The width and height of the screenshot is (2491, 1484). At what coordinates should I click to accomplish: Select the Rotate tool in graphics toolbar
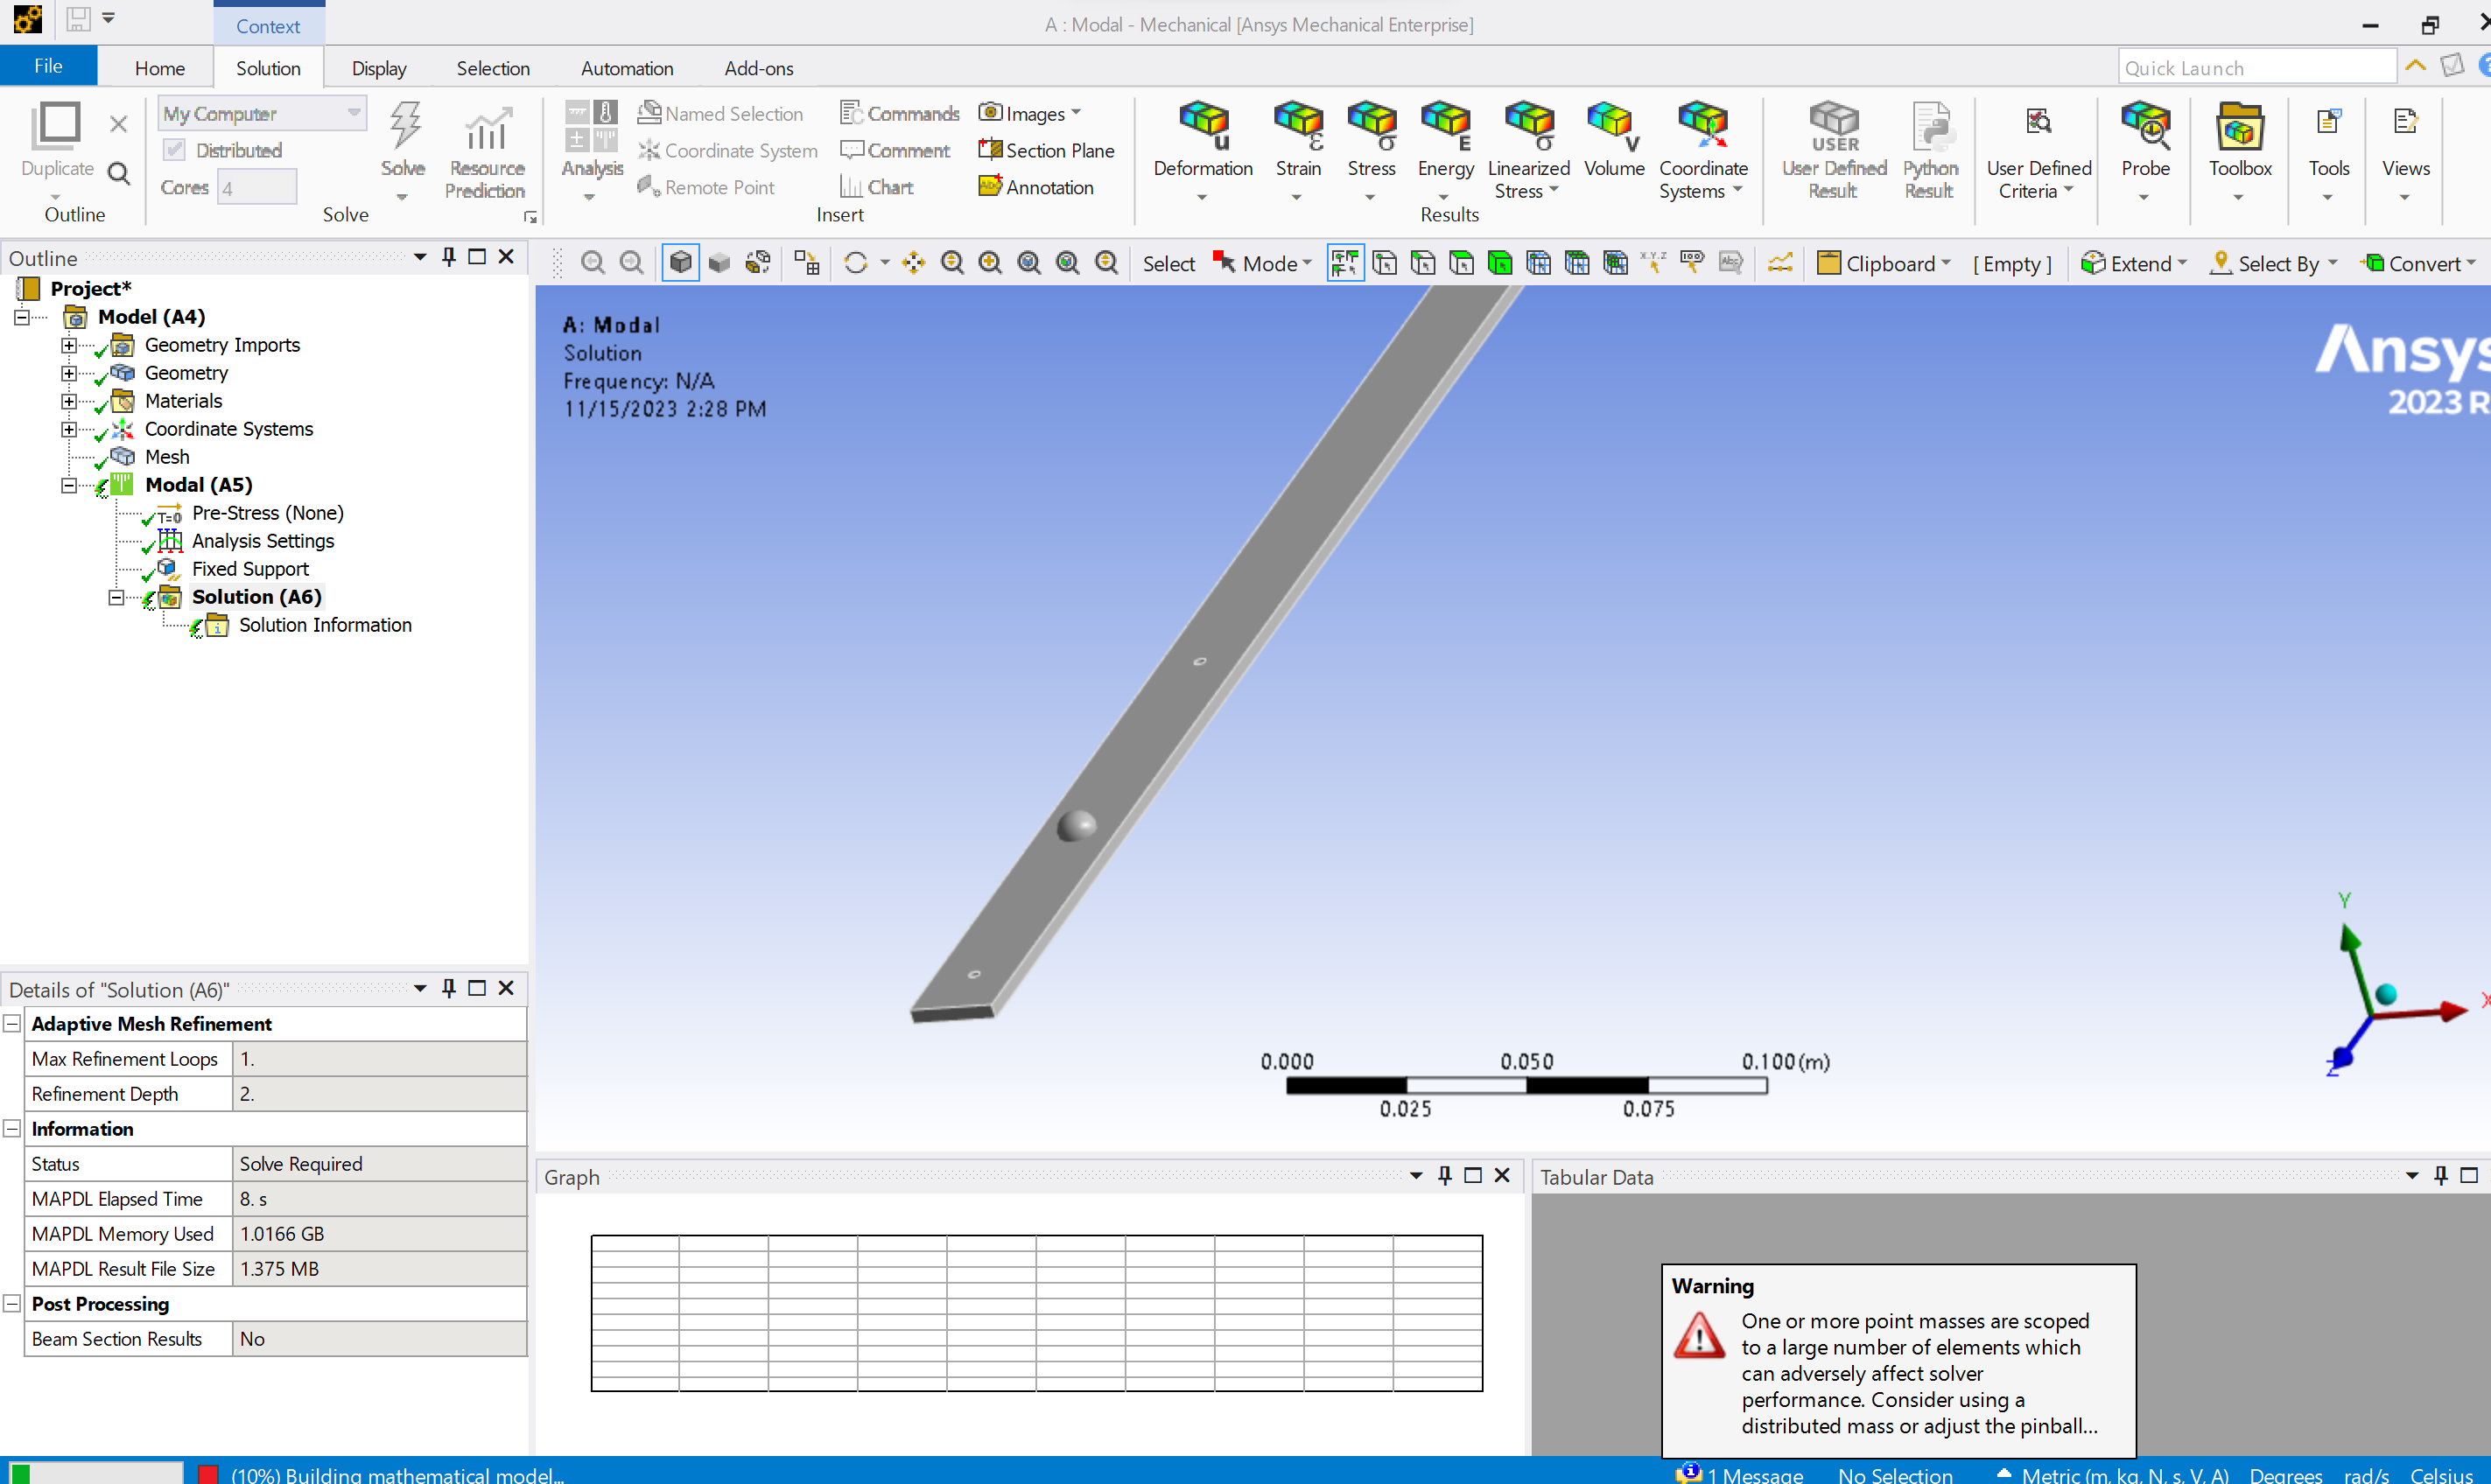coord(855,263)
